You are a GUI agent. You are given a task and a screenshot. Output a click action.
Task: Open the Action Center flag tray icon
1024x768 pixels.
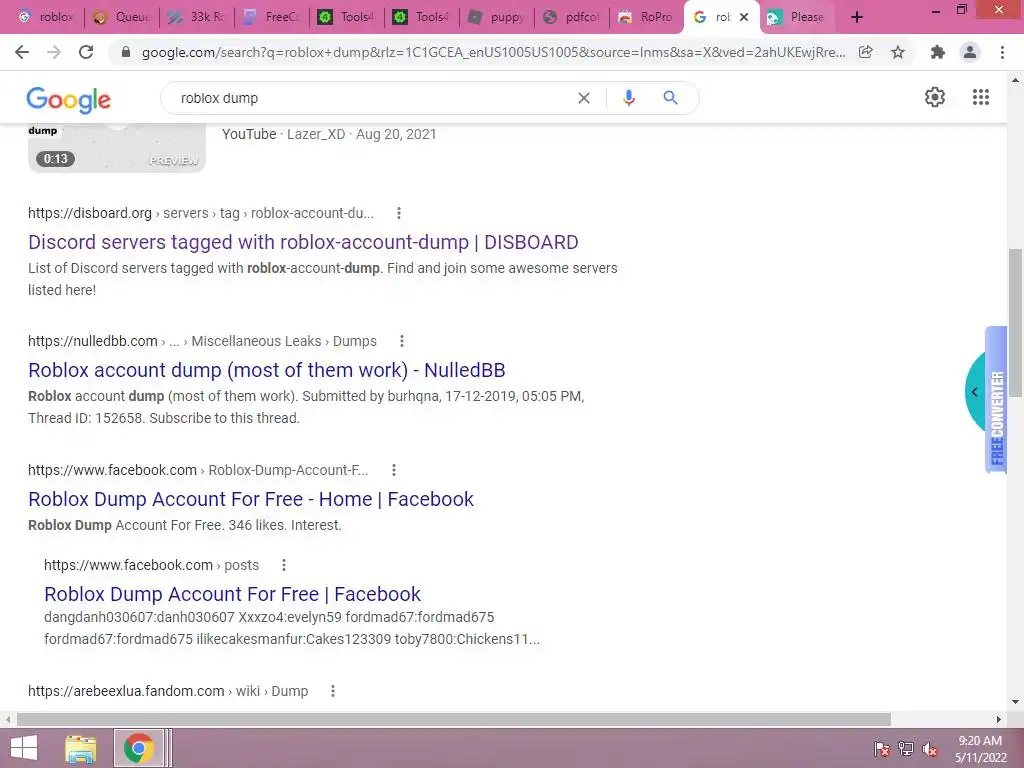click(881, 748)
